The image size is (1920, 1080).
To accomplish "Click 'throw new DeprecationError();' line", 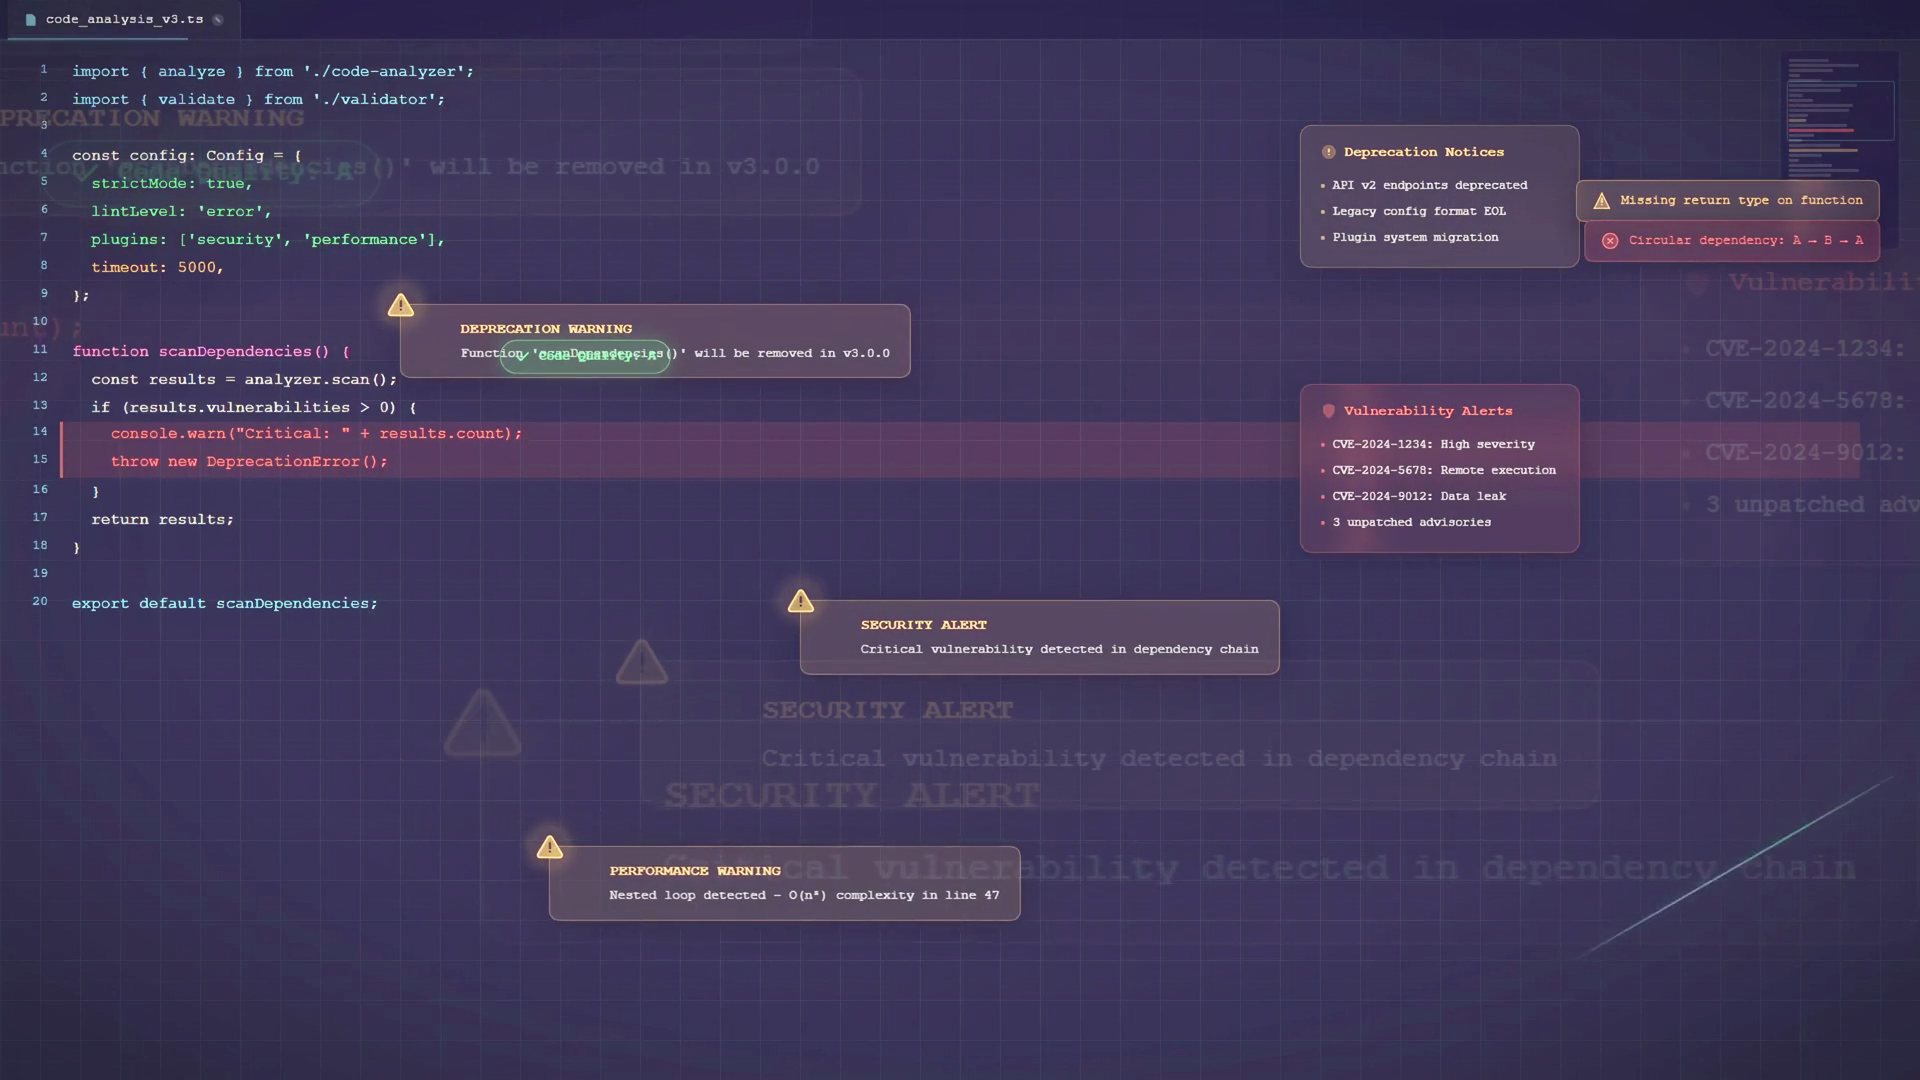I will (249, 462).
